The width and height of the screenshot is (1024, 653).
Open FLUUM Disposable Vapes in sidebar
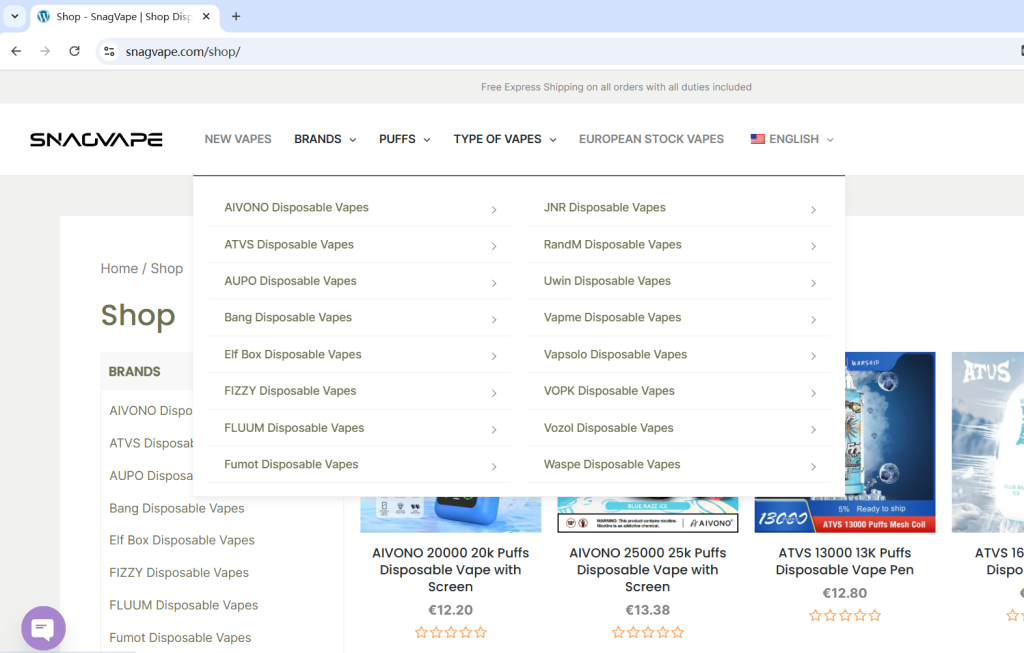[184, 605]
